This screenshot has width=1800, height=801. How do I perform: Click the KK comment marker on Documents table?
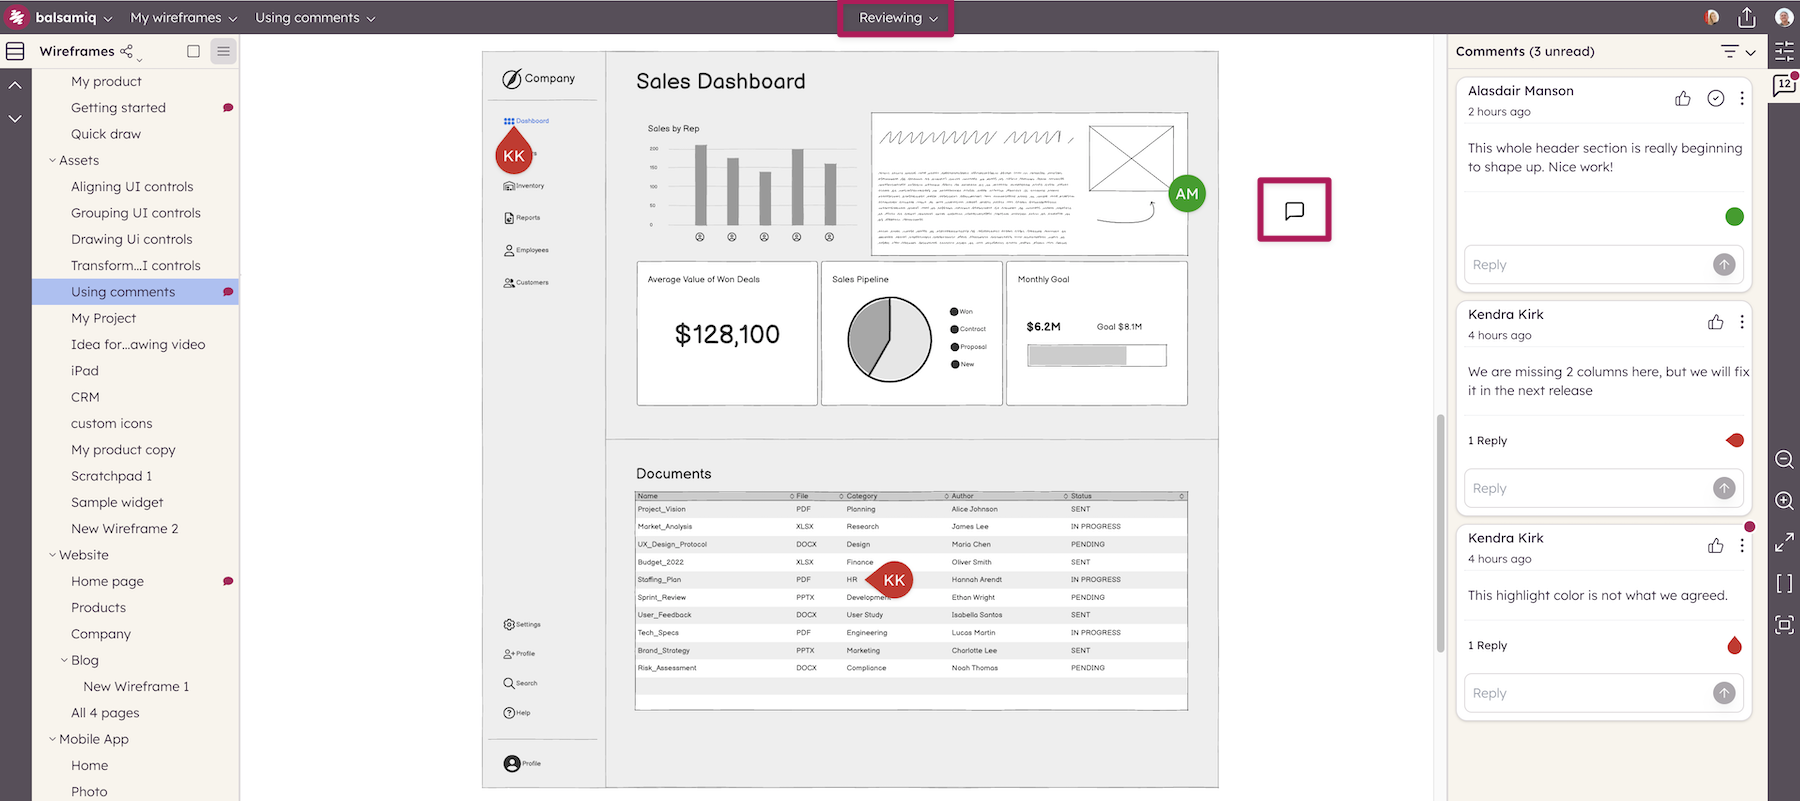coord(893,580)
